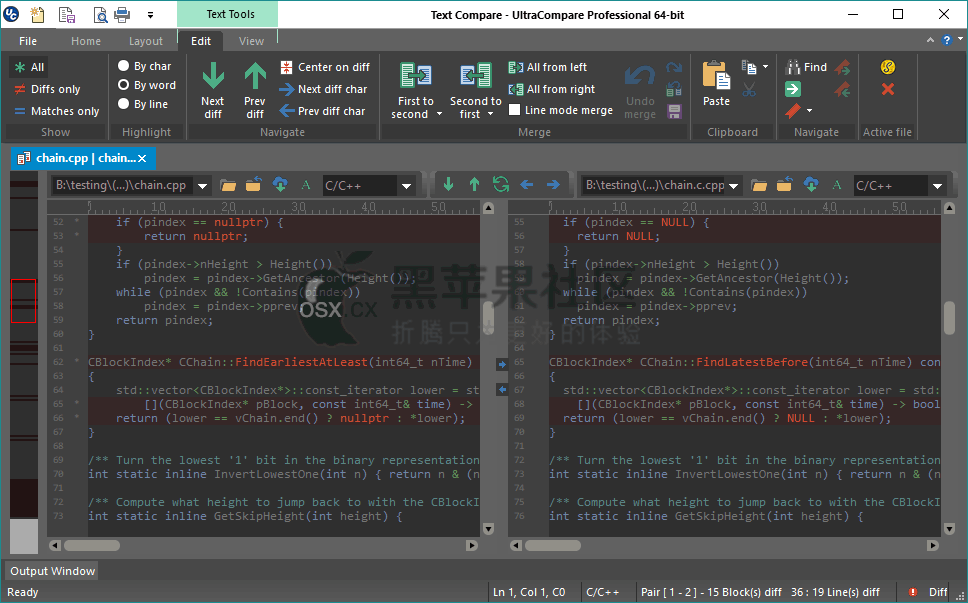968x603 pixels.
Task: Switch to the Layout ribbon tab
Action: click(x=146, y=41)
